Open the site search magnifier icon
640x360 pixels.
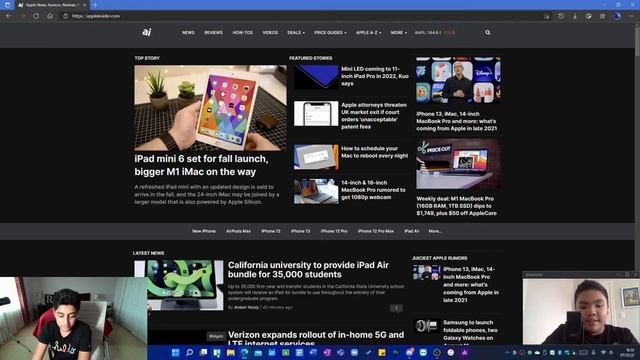pos(488,32)
